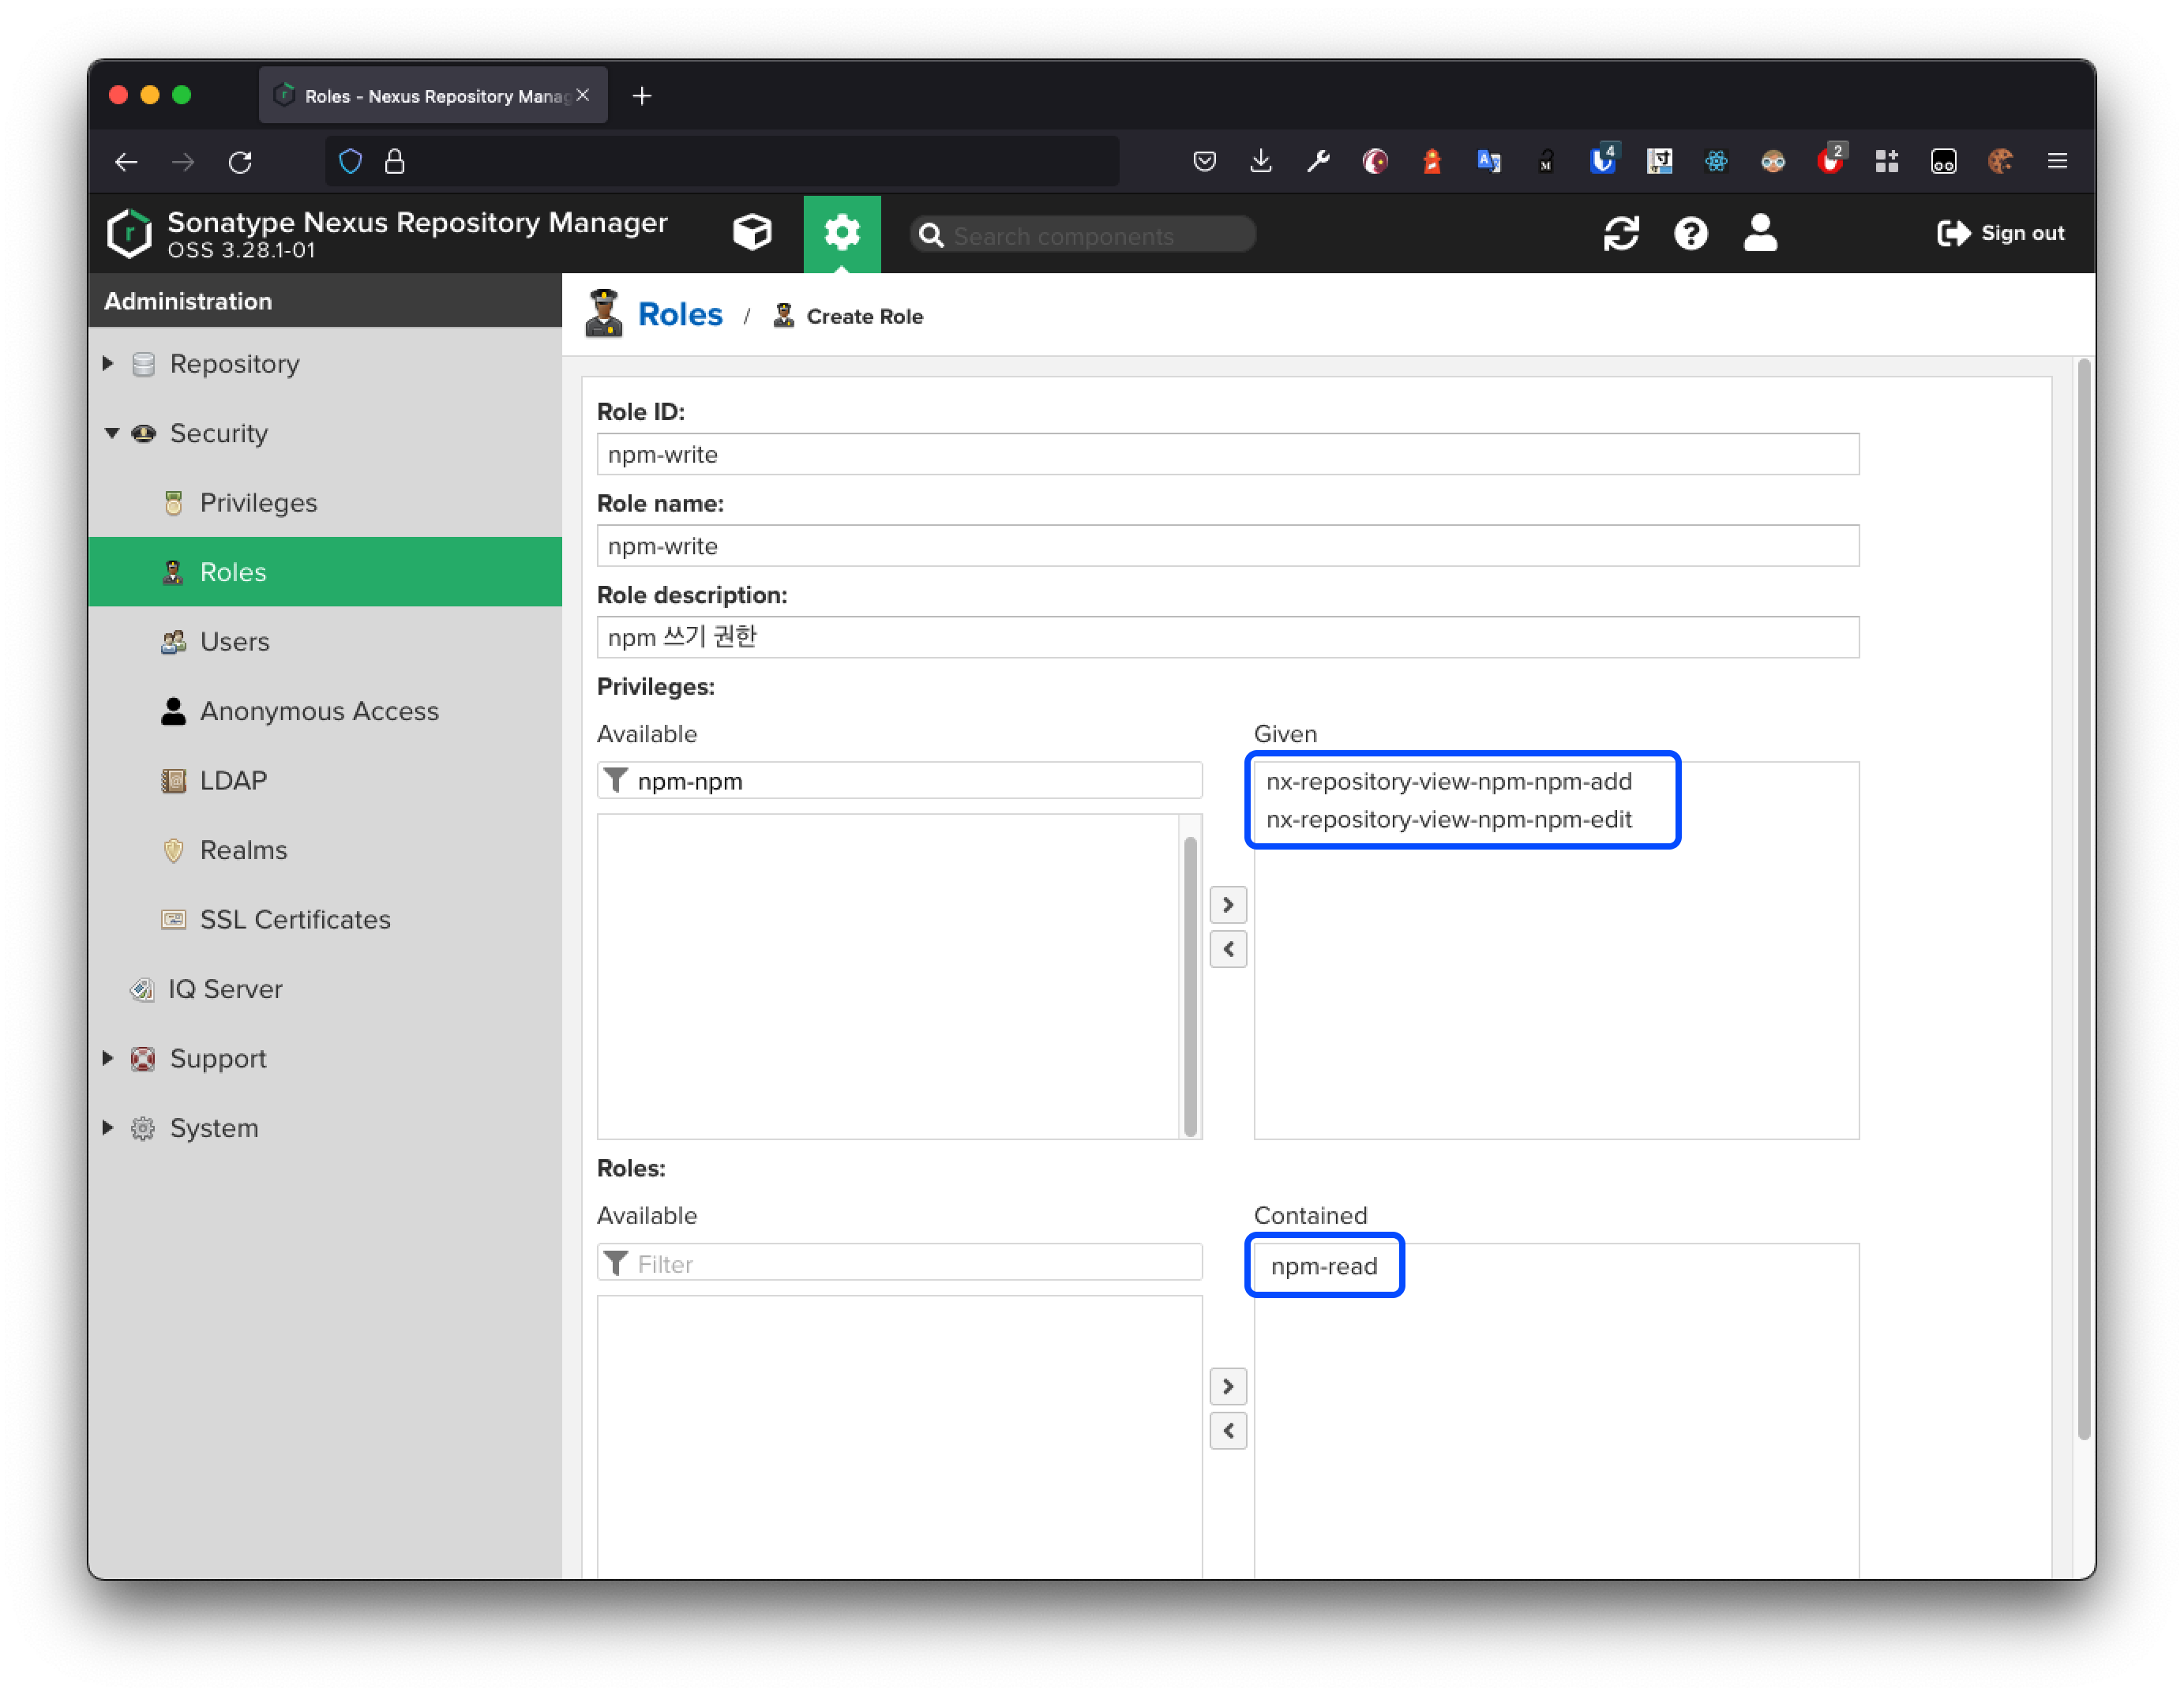This screenshot has height=1696, width=2184.
Task: Click the browser back arrow
Action: click(x=126, y=162)
